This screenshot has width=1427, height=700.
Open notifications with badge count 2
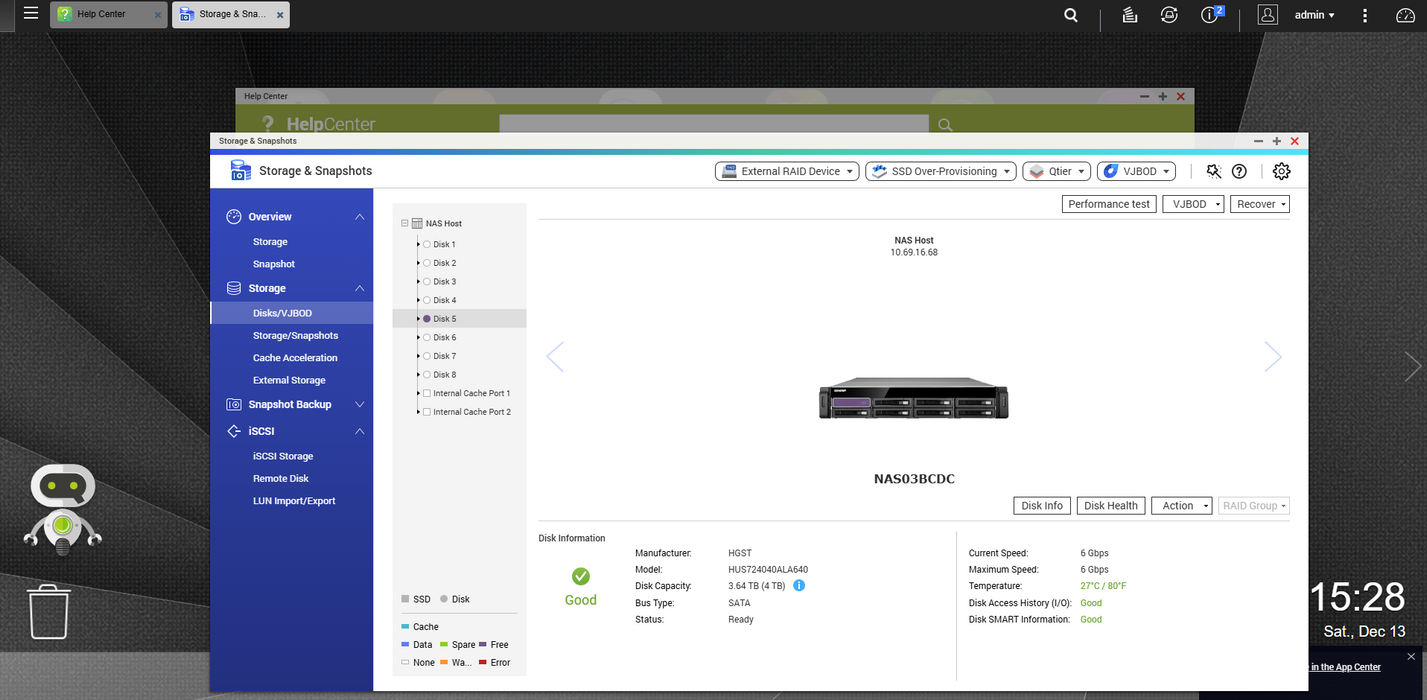point(1209,15)
